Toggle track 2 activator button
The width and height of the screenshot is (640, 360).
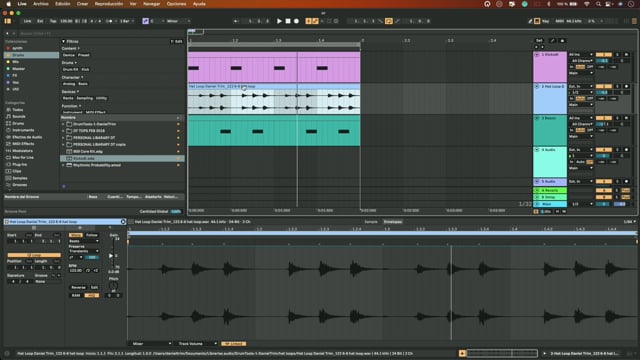603,86
